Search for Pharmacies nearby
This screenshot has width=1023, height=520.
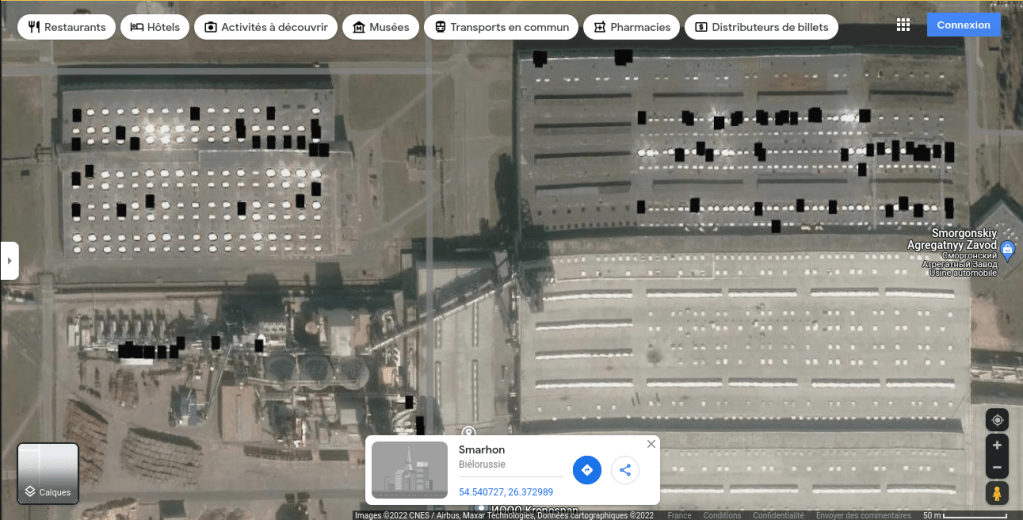pos(631,27)
